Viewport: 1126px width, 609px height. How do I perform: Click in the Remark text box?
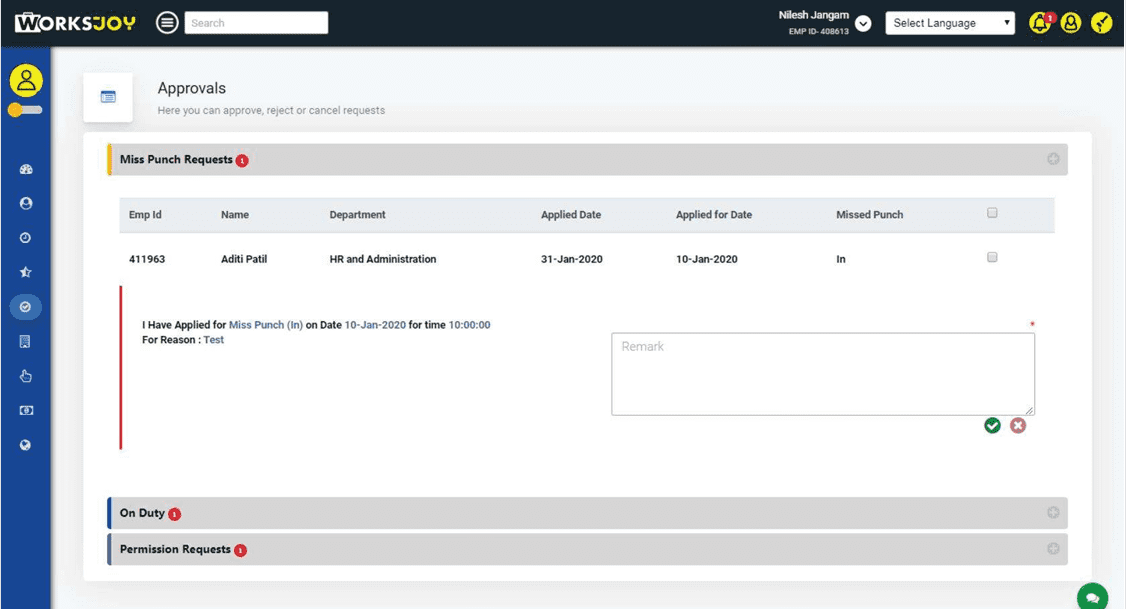(822, 374)
